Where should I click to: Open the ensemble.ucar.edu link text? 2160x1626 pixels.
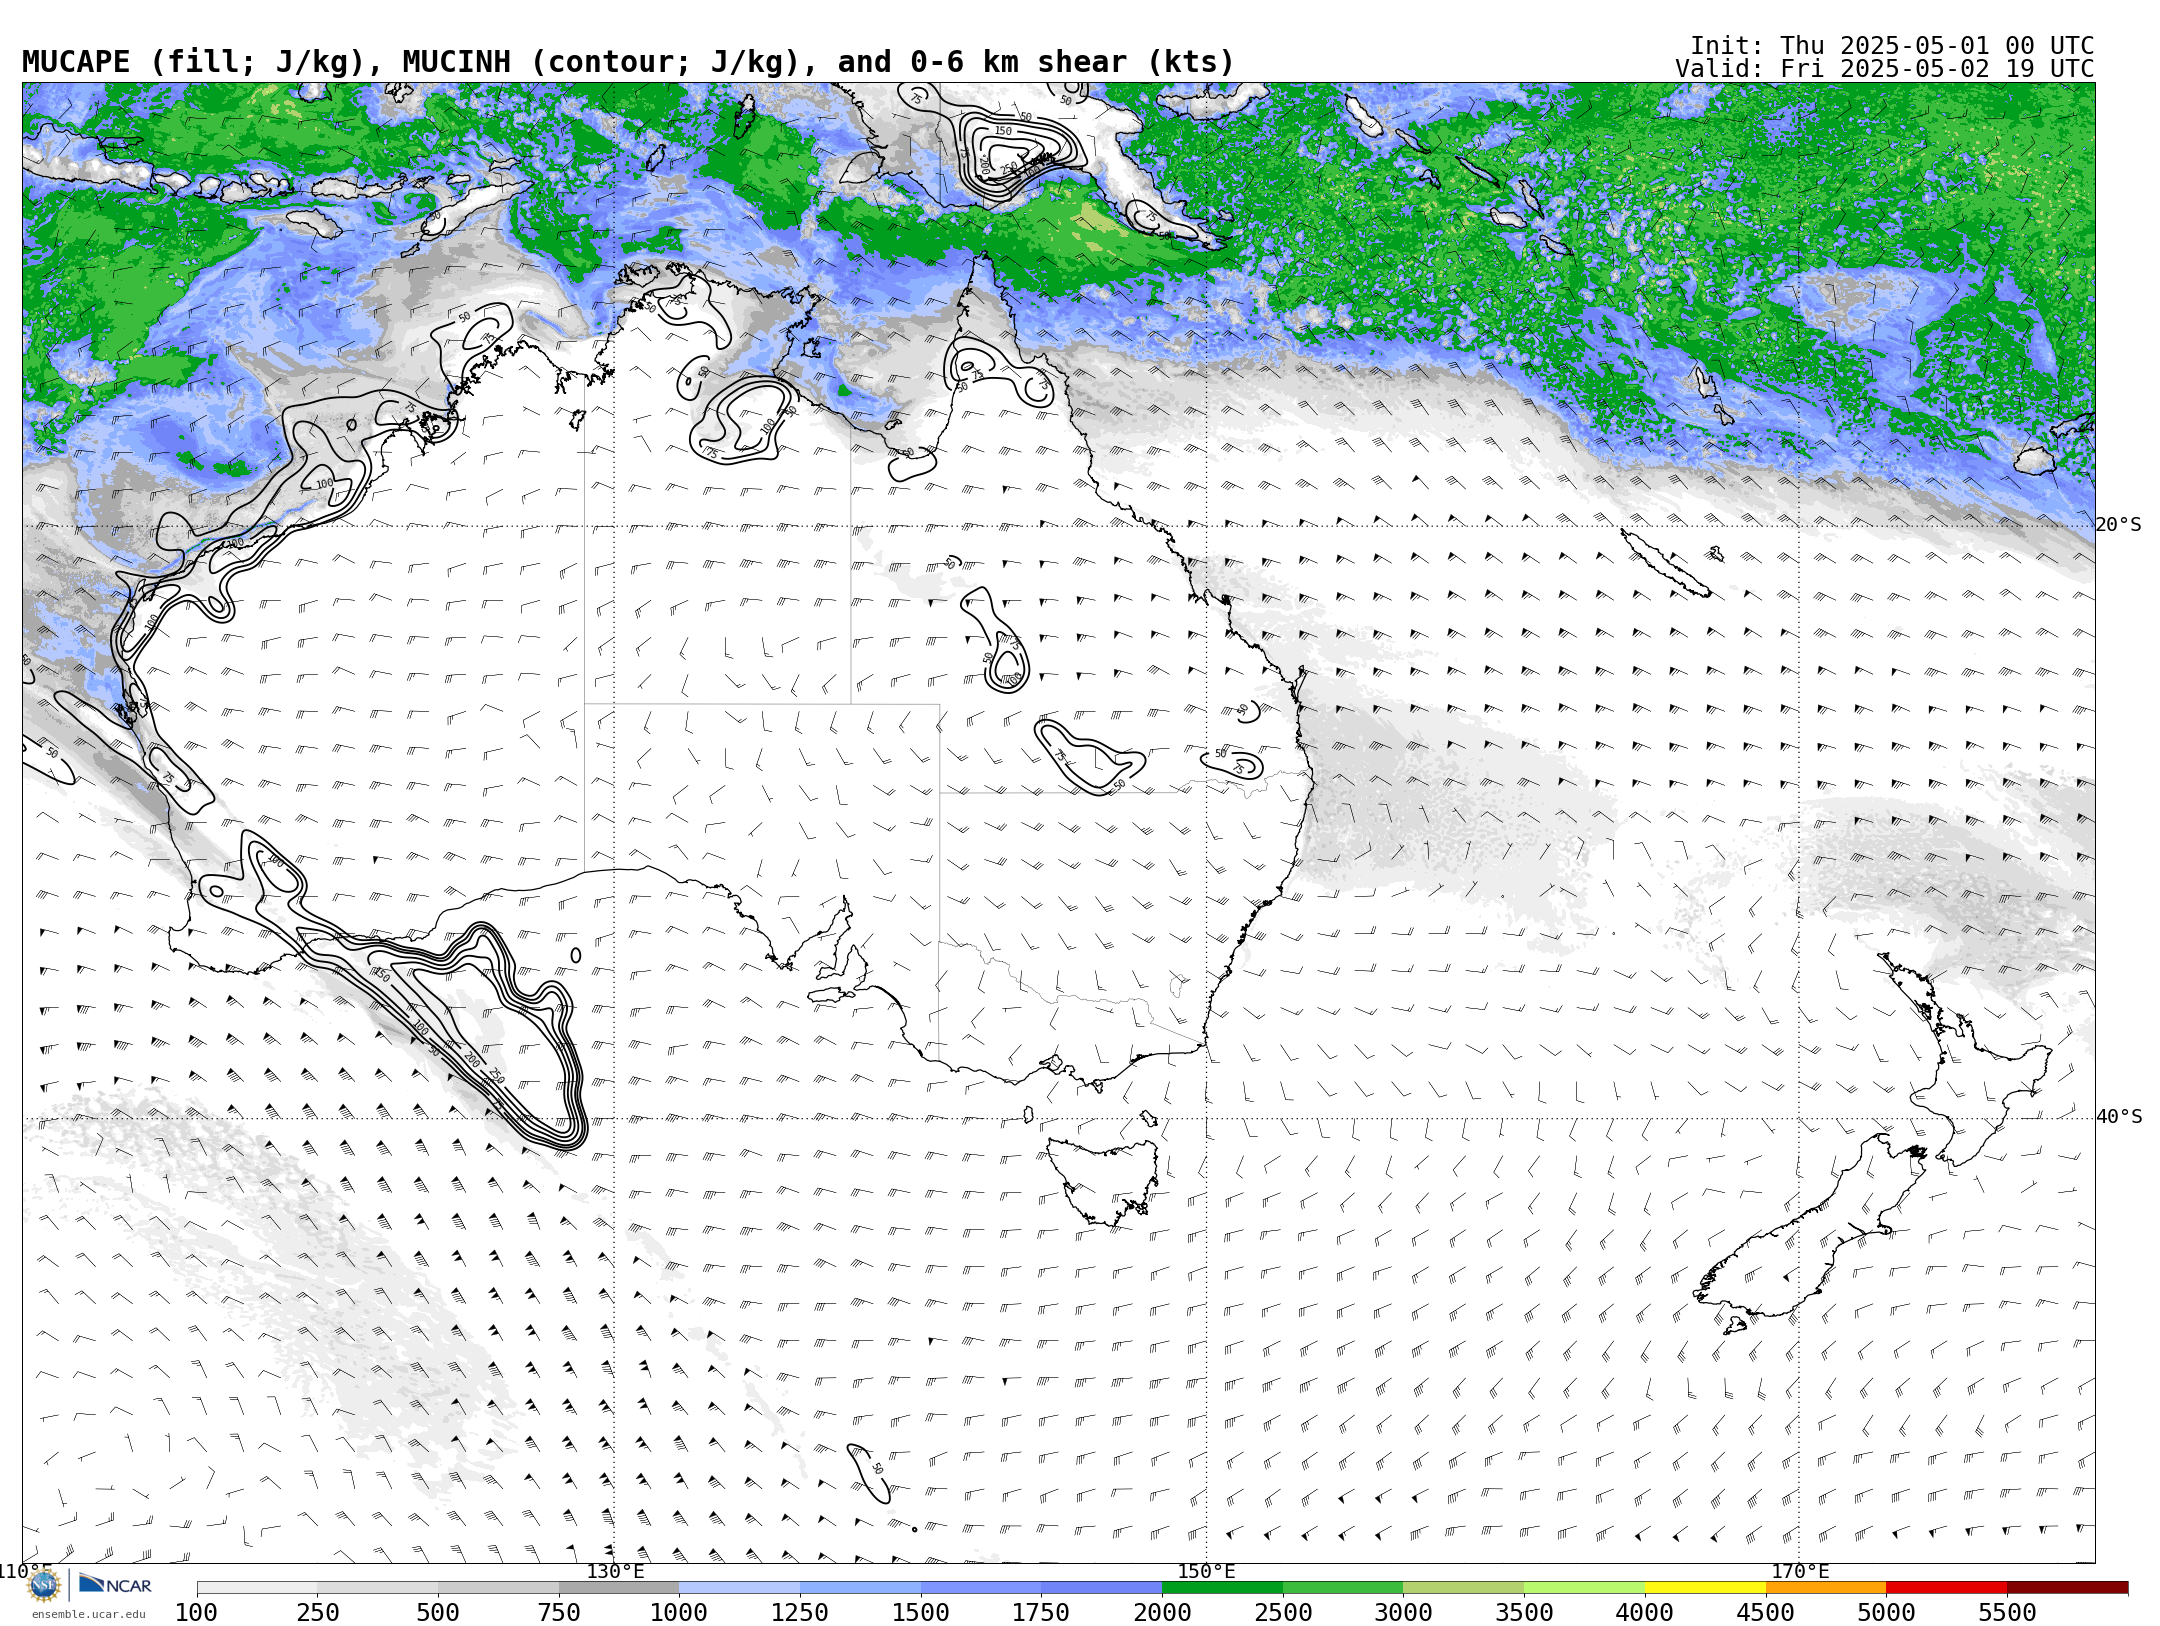(x=88, y=1614)
